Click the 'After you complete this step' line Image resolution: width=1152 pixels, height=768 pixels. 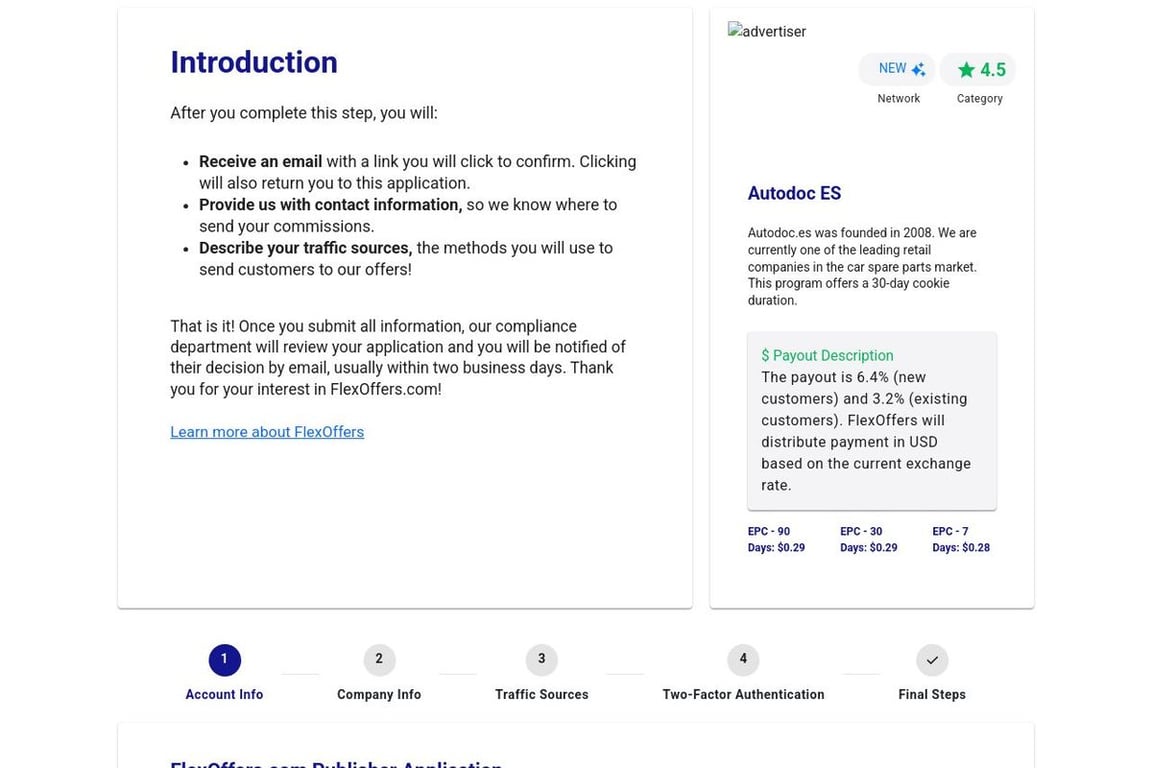[303, 113]
